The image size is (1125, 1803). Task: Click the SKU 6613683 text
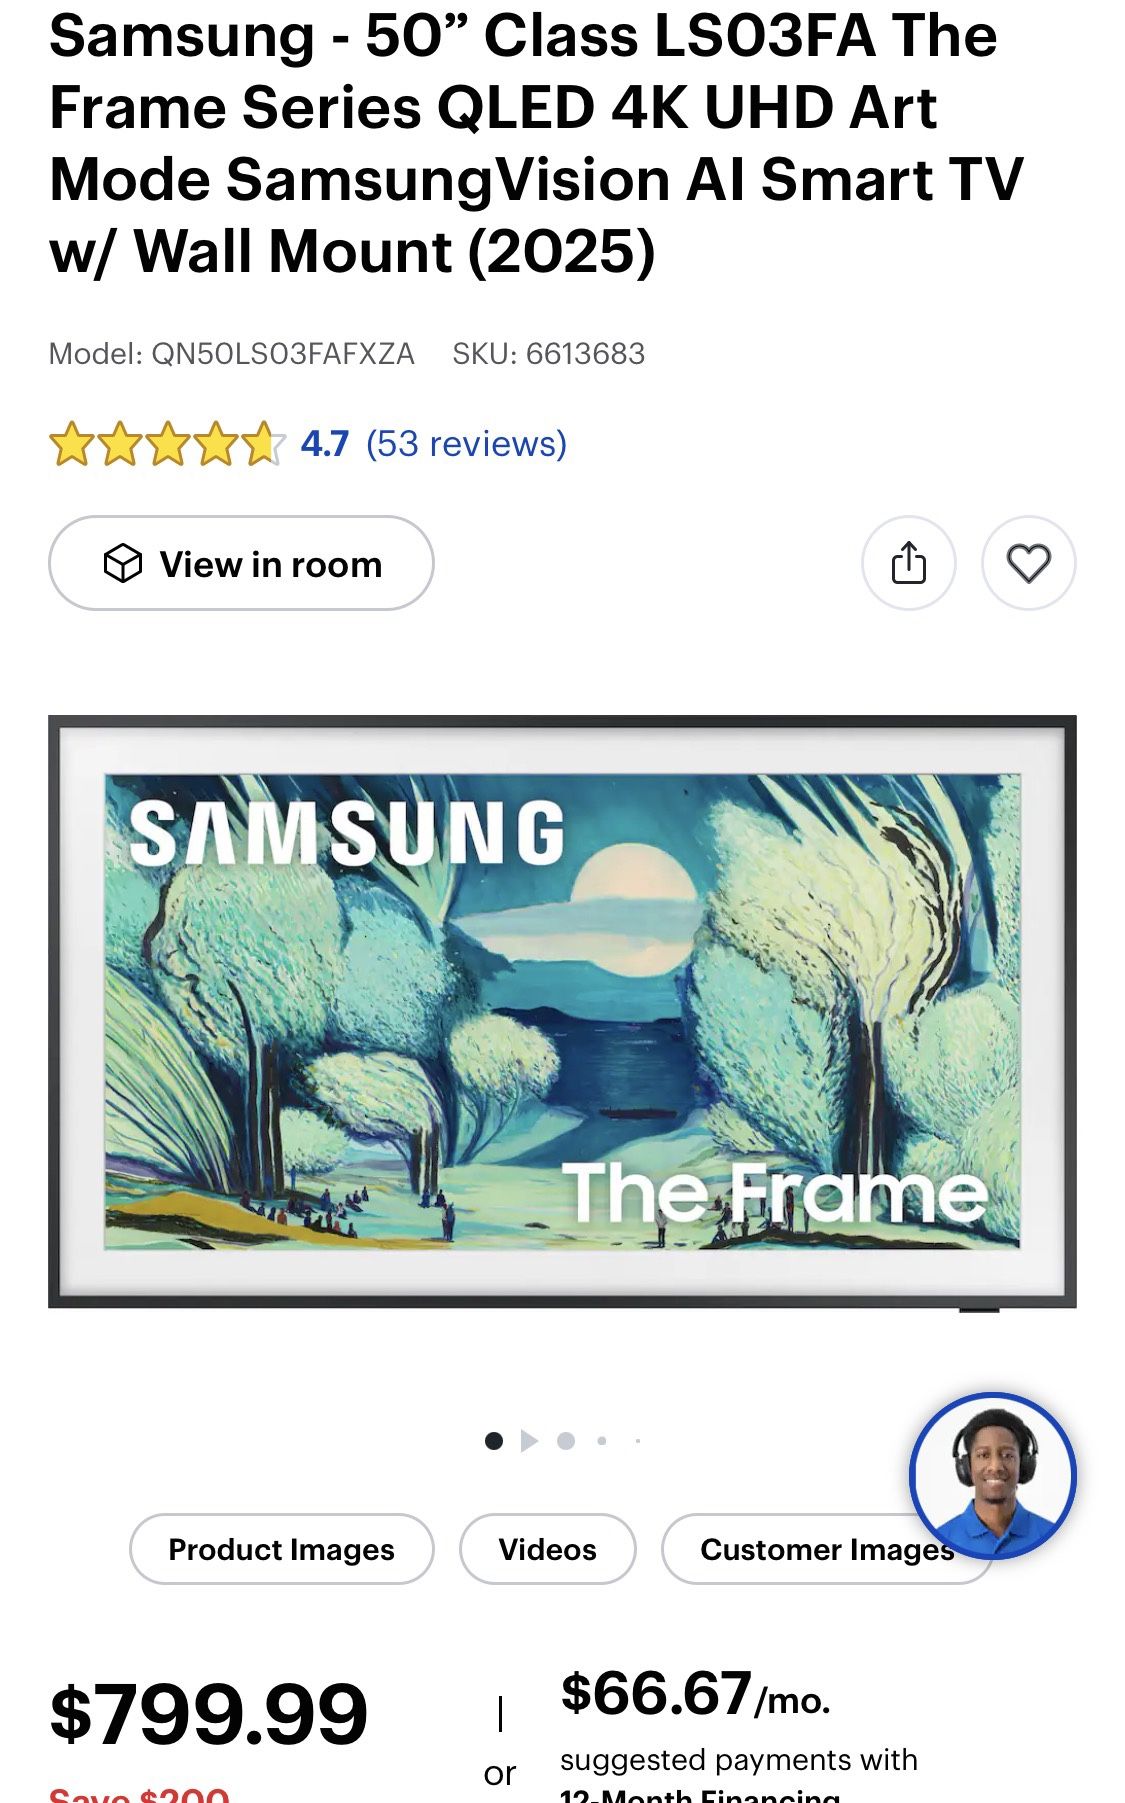tap(548, 353)
